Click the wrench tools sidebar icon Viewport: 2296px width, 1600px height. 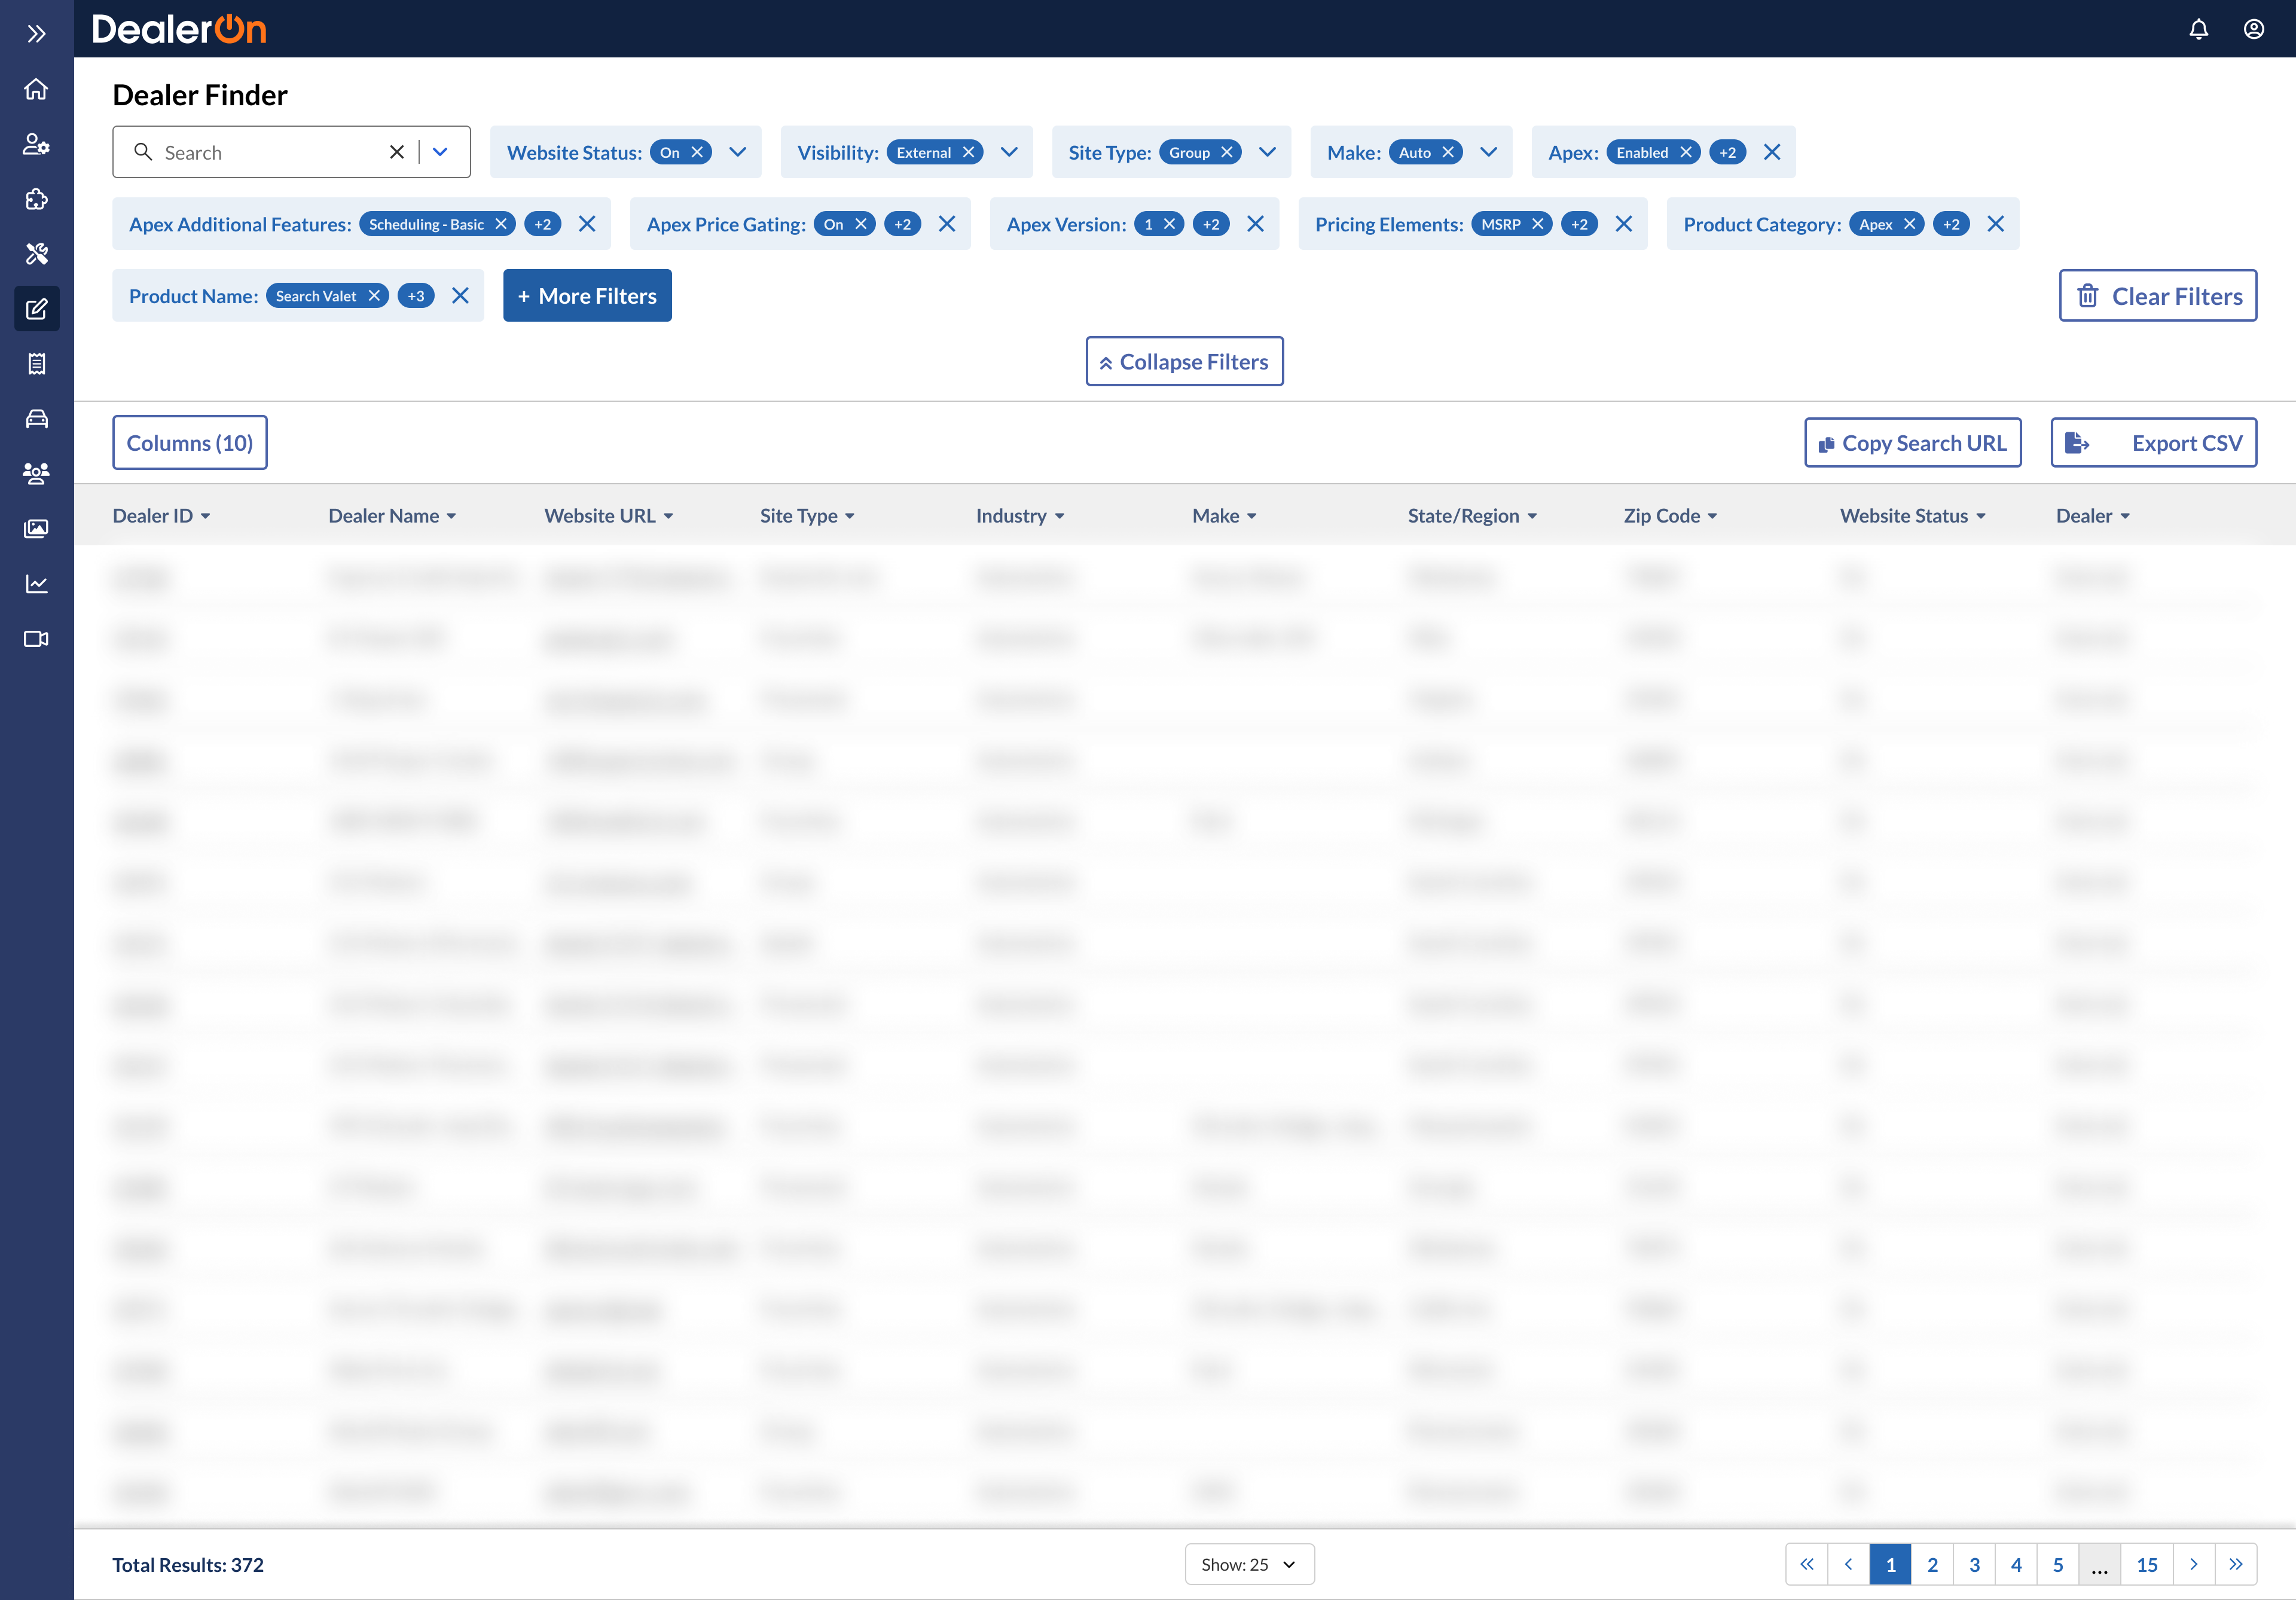pos(36,254)
